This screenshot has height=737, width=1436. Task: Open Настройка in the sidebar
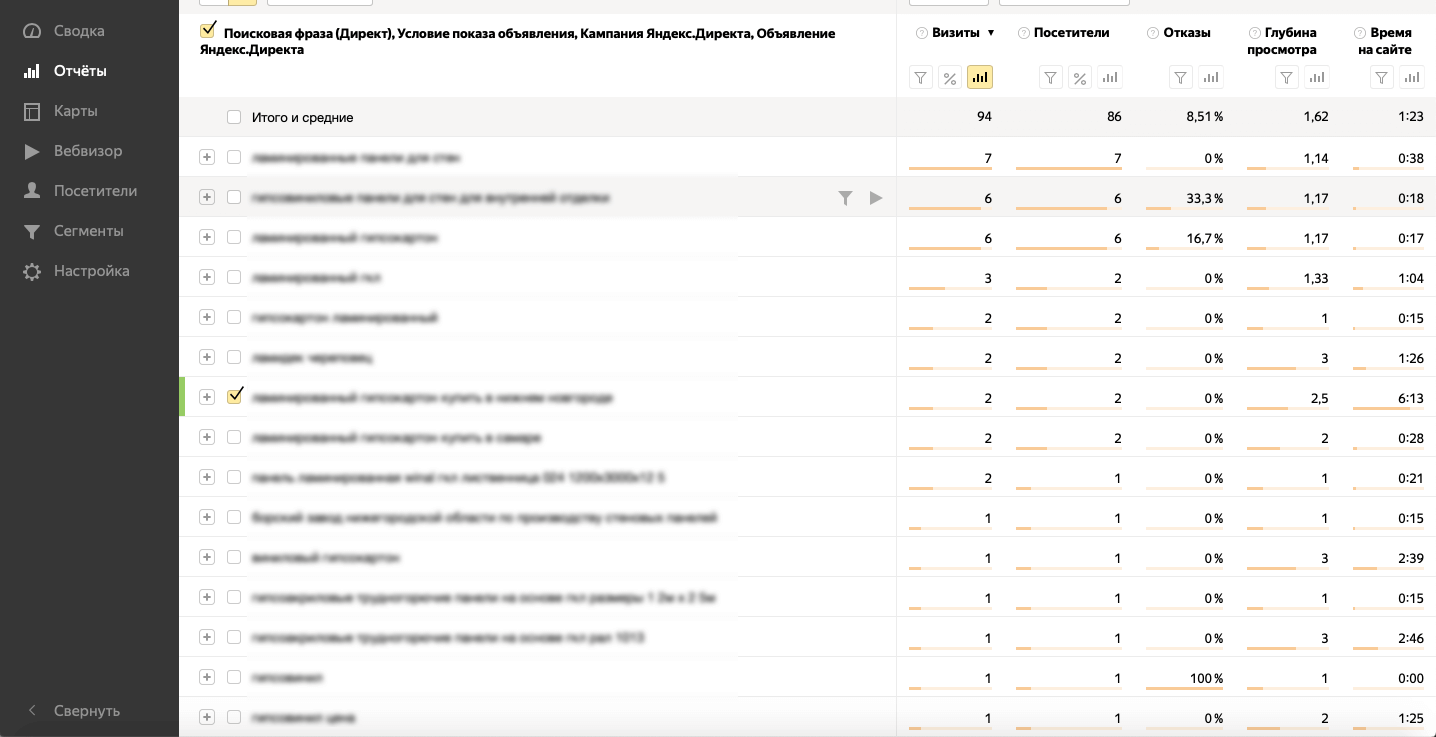coord(91,271)
